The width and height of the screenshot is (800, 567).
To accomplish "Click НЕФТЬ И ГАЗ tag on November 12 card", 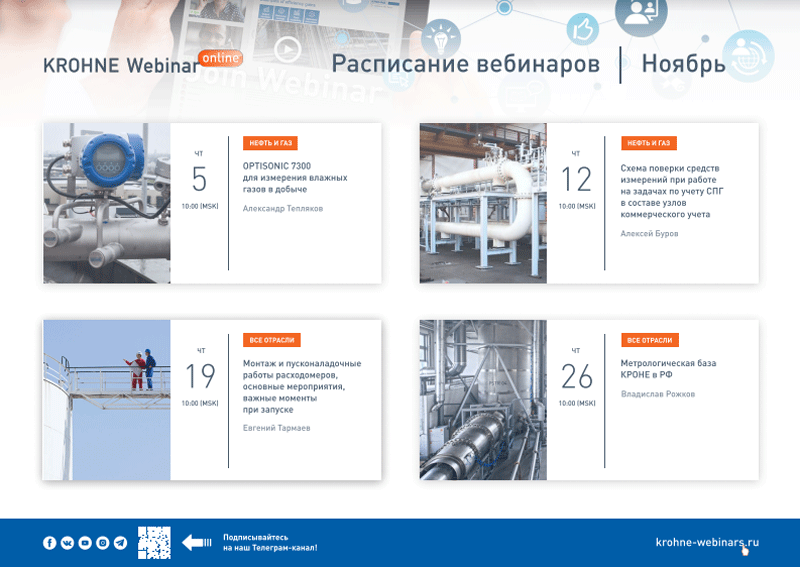I will pyautogui.click(x=648, y=143).
